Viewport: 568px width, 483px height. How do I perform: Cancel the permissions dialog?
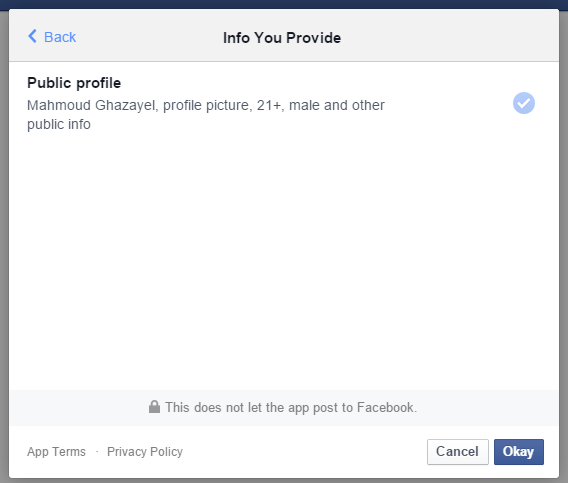coord(458,451)
